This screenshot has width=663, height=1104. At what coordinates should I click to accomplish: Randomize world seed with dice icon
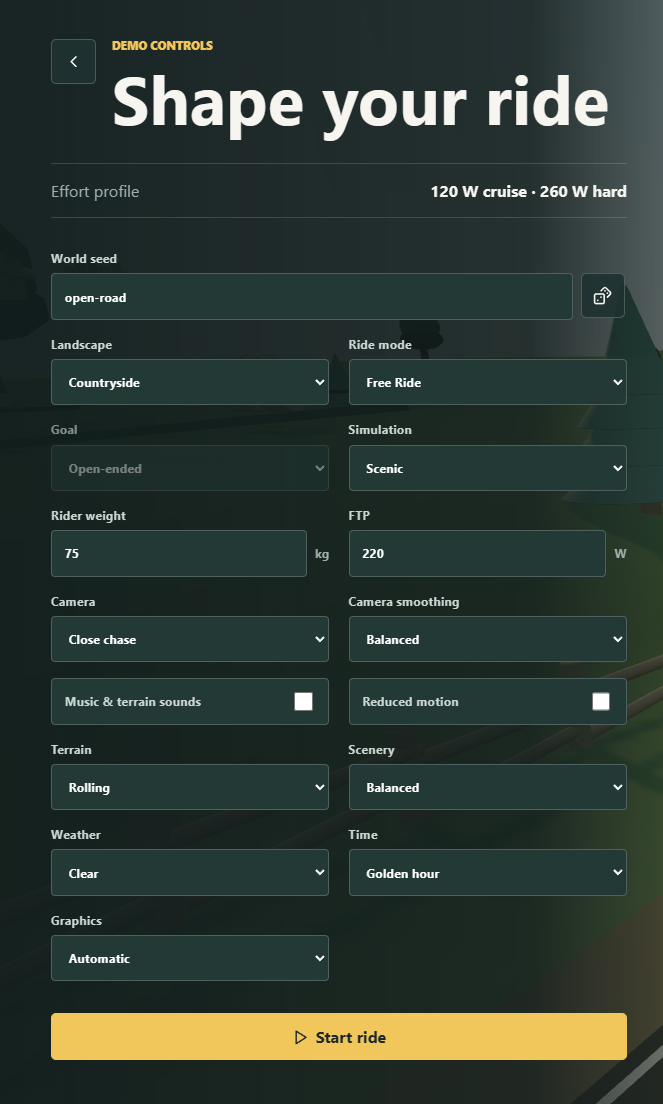[x=602, y=296]
